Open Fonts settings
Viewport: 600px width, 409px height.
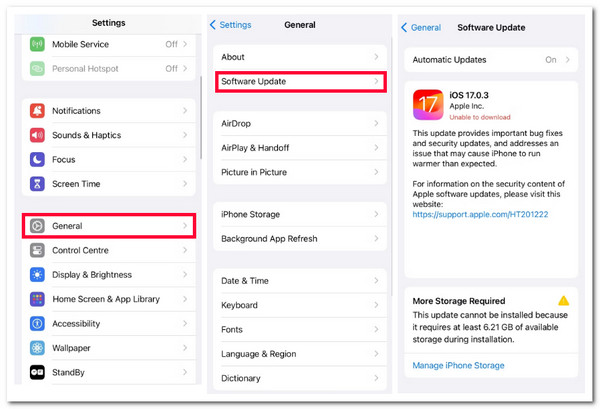coord(300,329)
